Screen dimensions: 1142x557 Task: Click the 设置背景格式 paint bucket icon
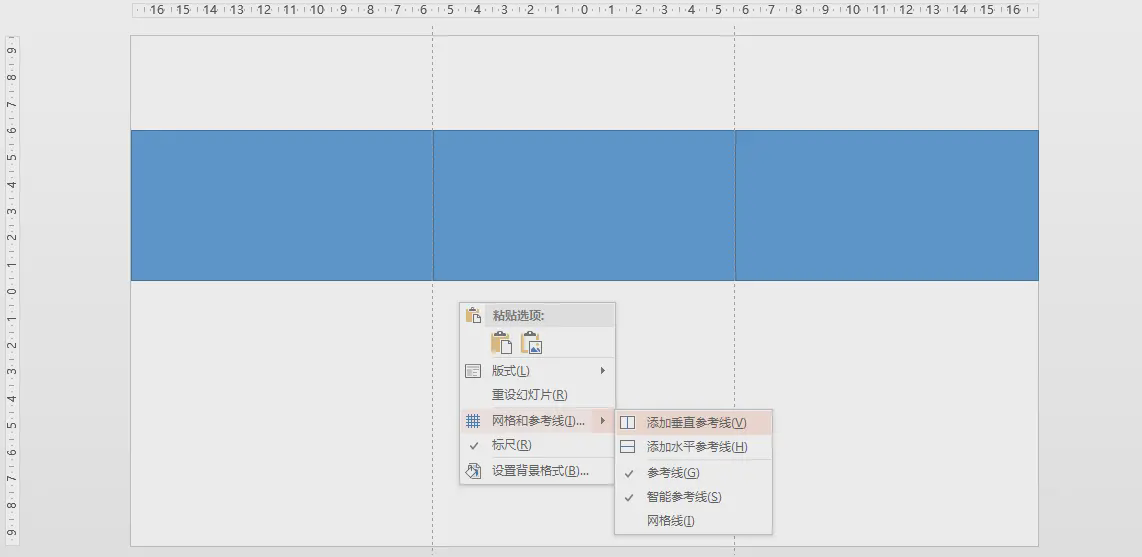coord(473,471)
